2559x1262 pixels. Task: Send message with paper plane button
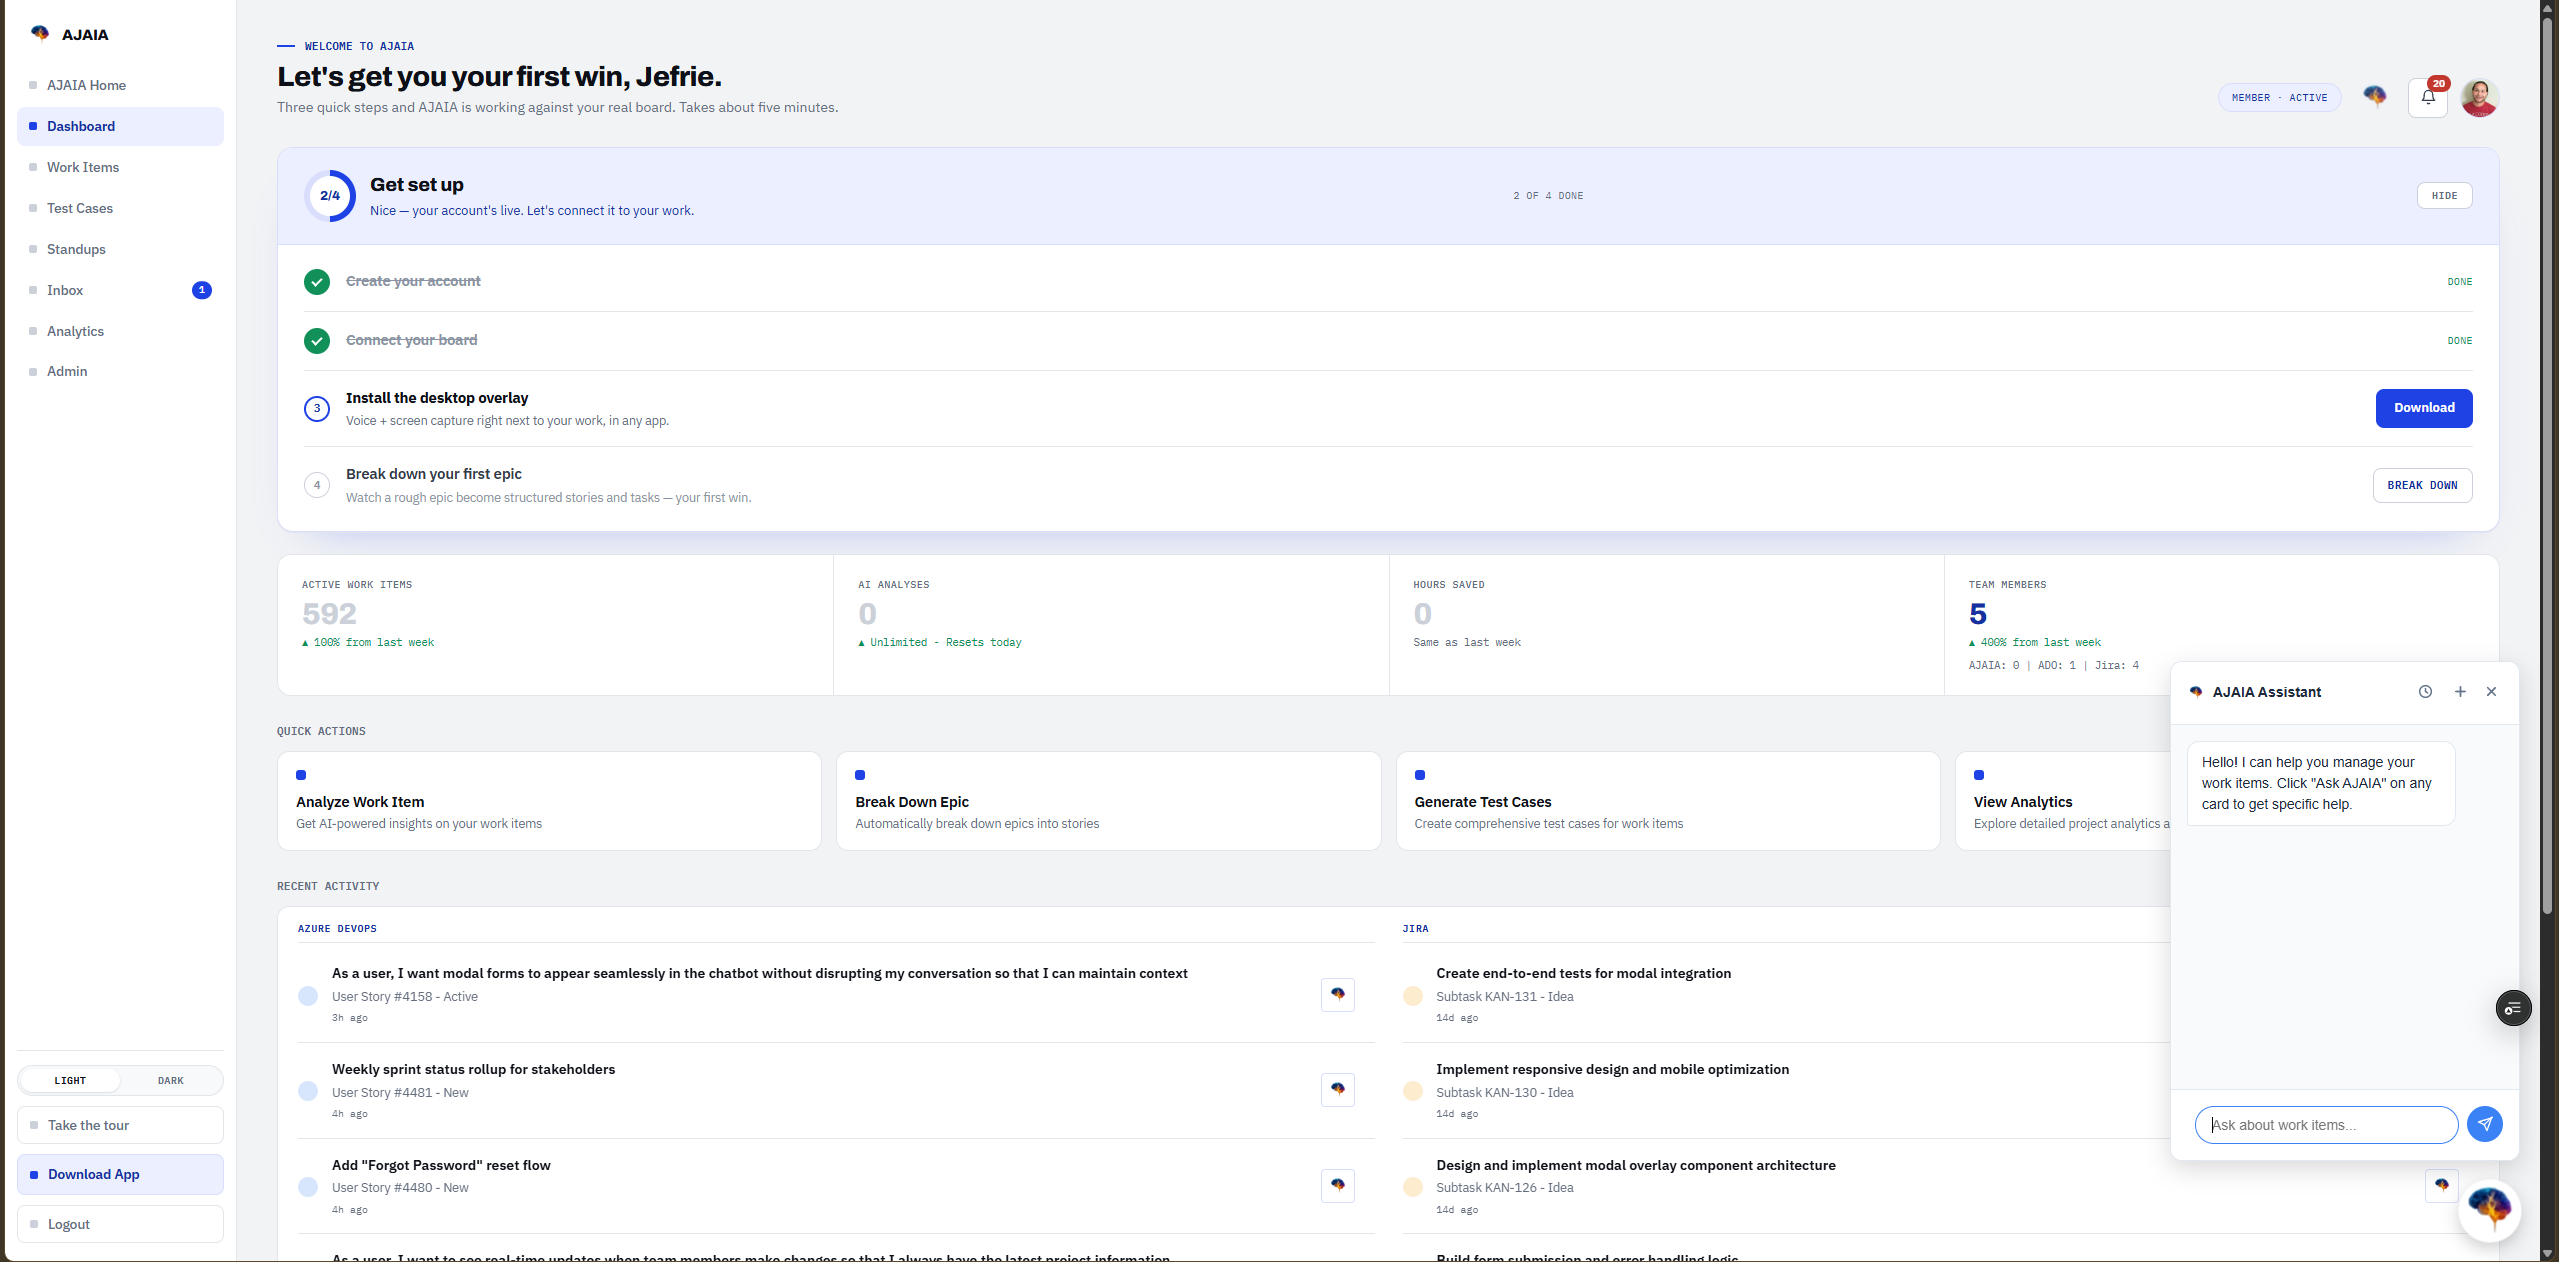pyautogui.click(x=2485, y=1124)
